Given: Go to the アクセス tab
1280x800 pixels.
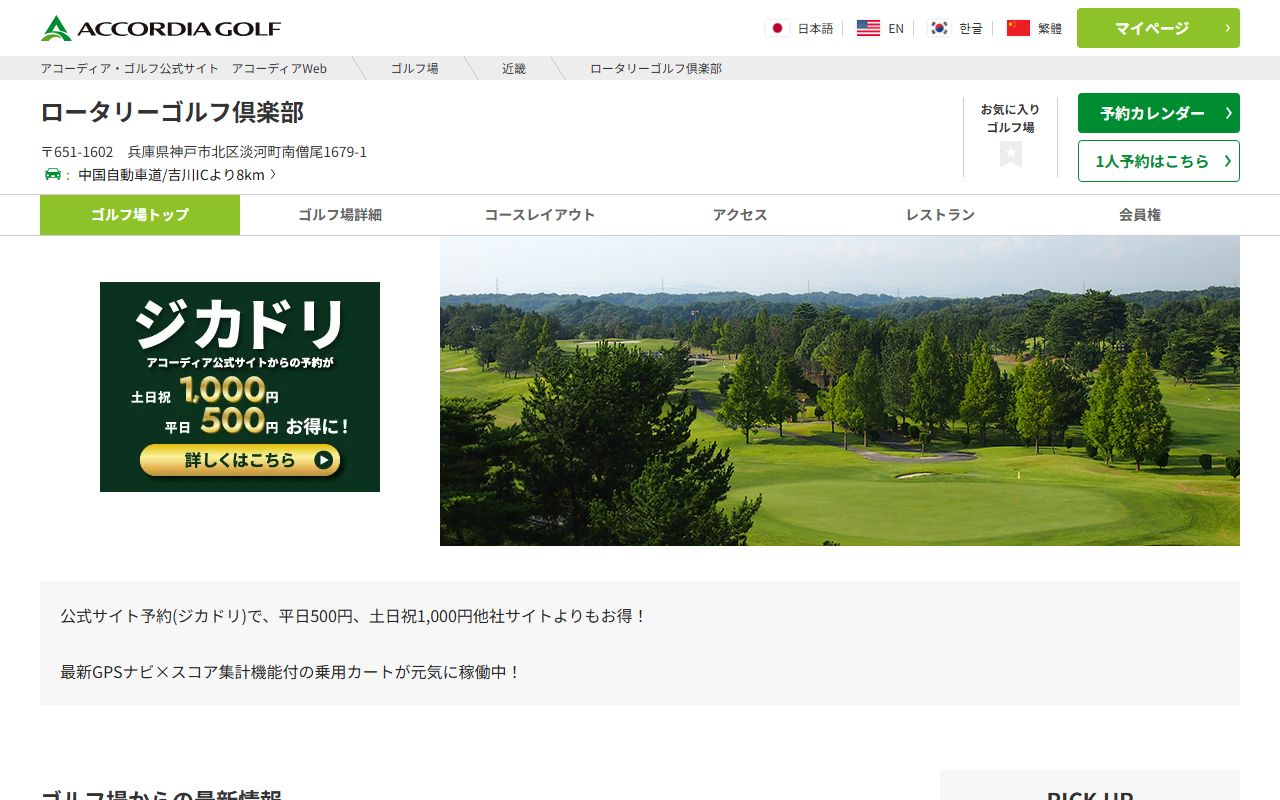Looking at the screenshot, I should (x=740, y=215).
